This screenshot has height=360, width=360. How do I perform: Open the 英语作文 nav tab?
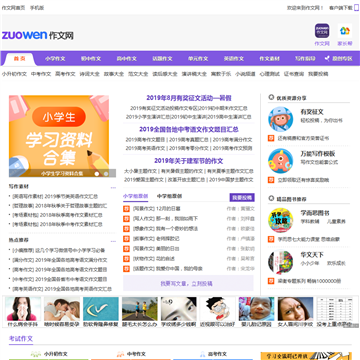[x=234, y=59]
